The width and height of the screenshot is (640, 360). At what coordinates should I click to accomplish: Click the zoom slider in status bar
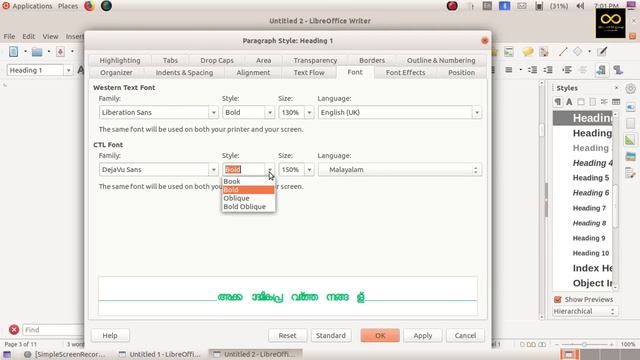click(x=584, y=344)
